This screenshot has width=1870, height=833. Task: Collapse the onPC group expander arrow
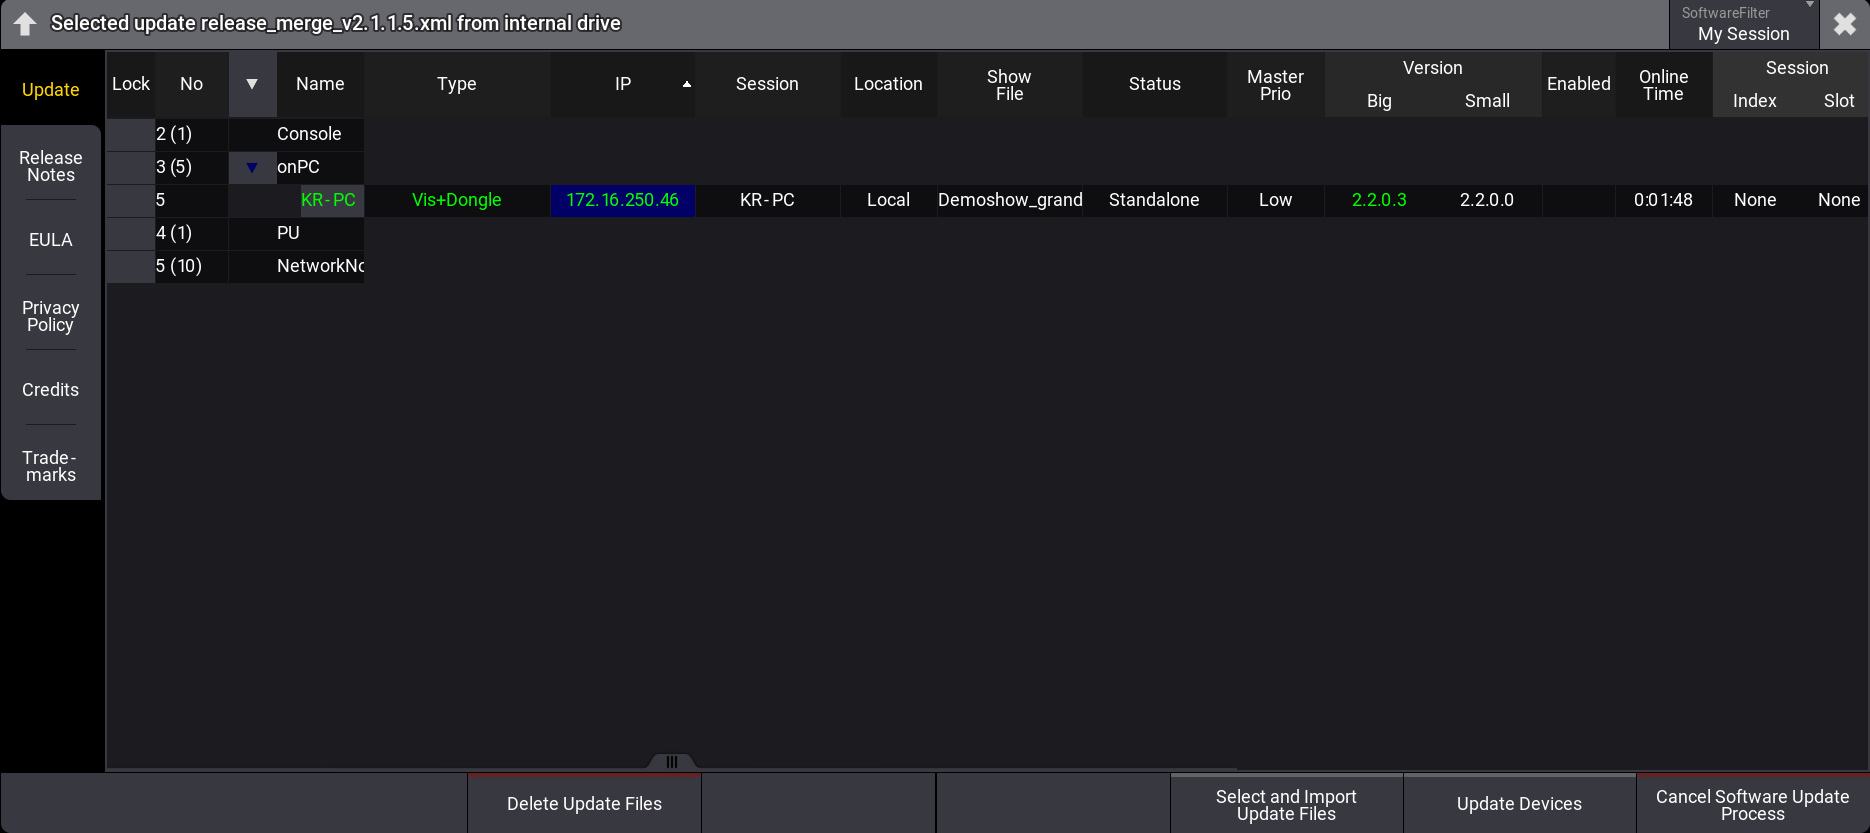click(x=252, y=168)
